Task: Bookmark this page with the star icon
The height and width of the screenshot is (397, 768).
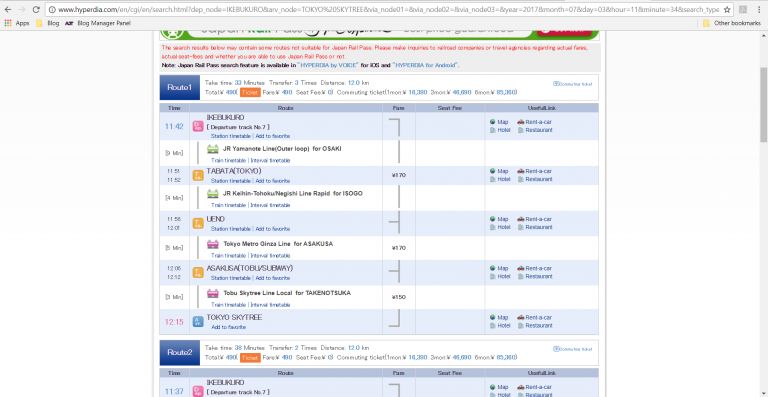Action: pyautogui.click(x=727, y=9)
